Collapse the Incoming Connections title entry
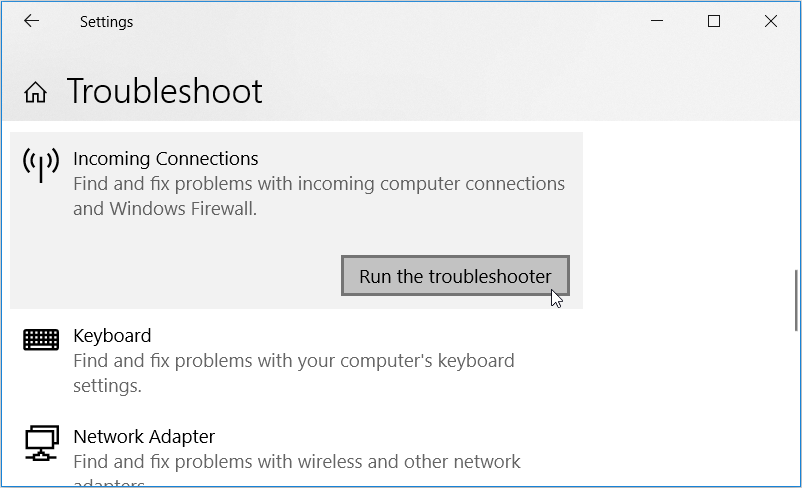 click(x=166, y=158)
